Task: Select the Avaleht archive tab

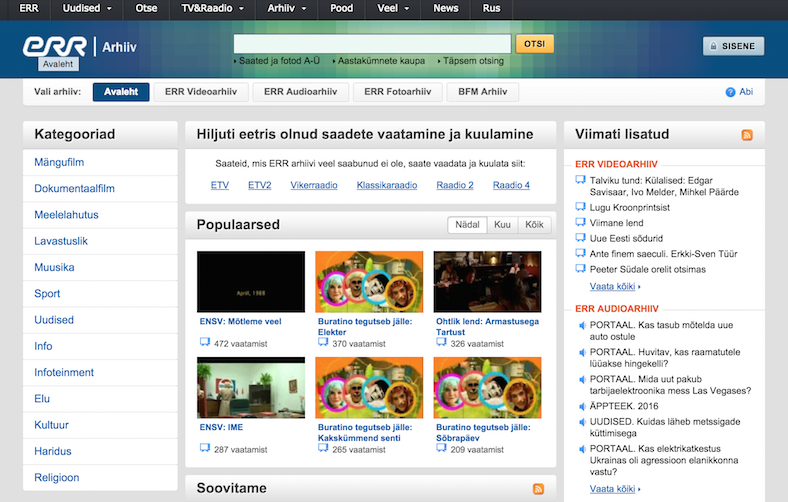Action: click(121, 92)
